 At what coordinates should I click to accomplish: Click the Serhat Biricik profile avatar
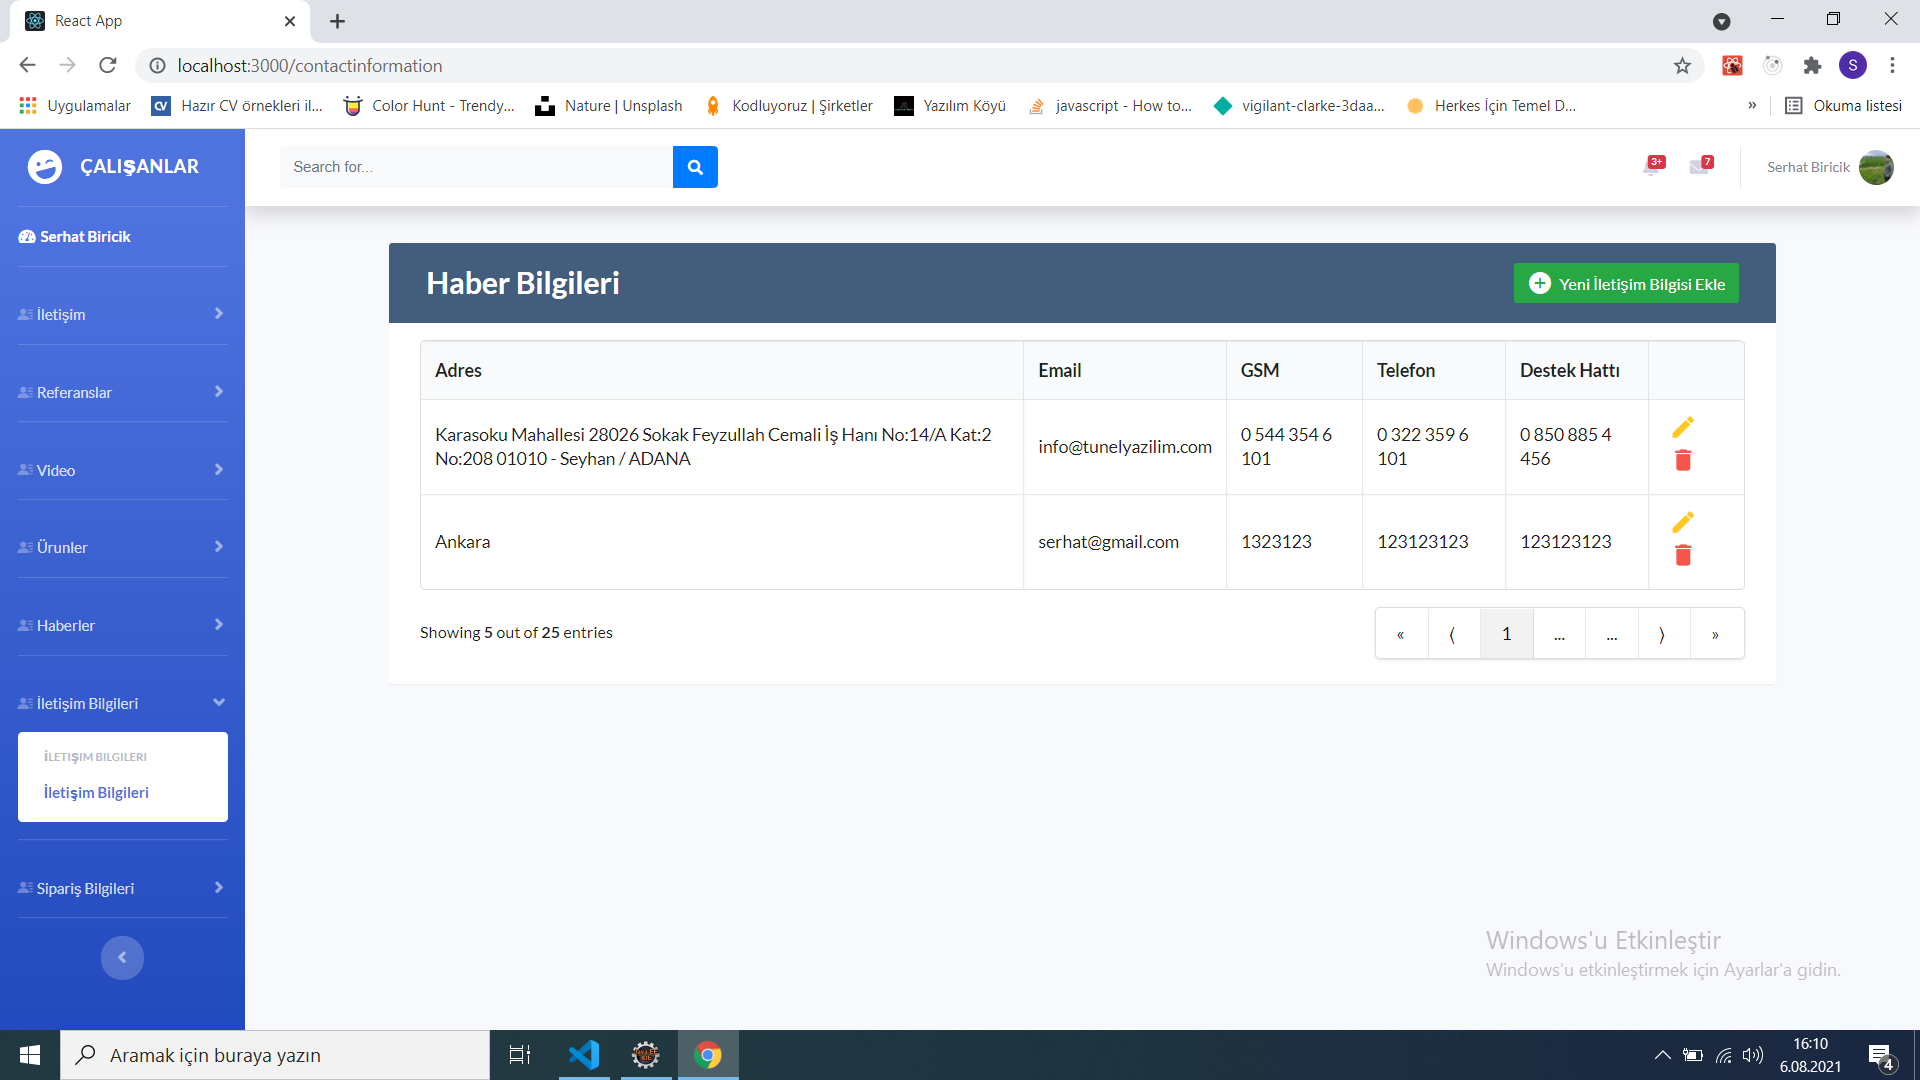tap(1875, 167)
